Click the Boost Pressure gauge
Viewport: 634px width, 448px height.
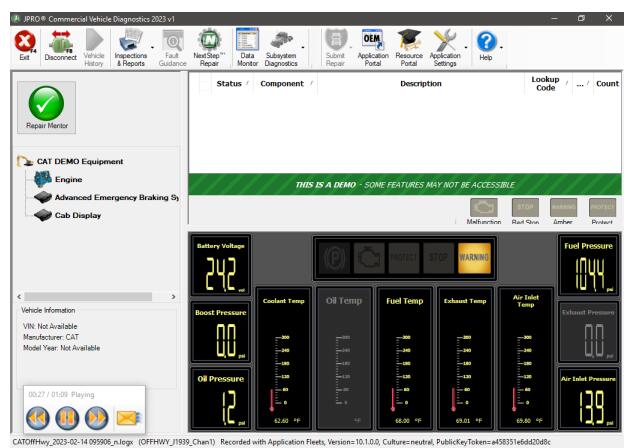221,332
